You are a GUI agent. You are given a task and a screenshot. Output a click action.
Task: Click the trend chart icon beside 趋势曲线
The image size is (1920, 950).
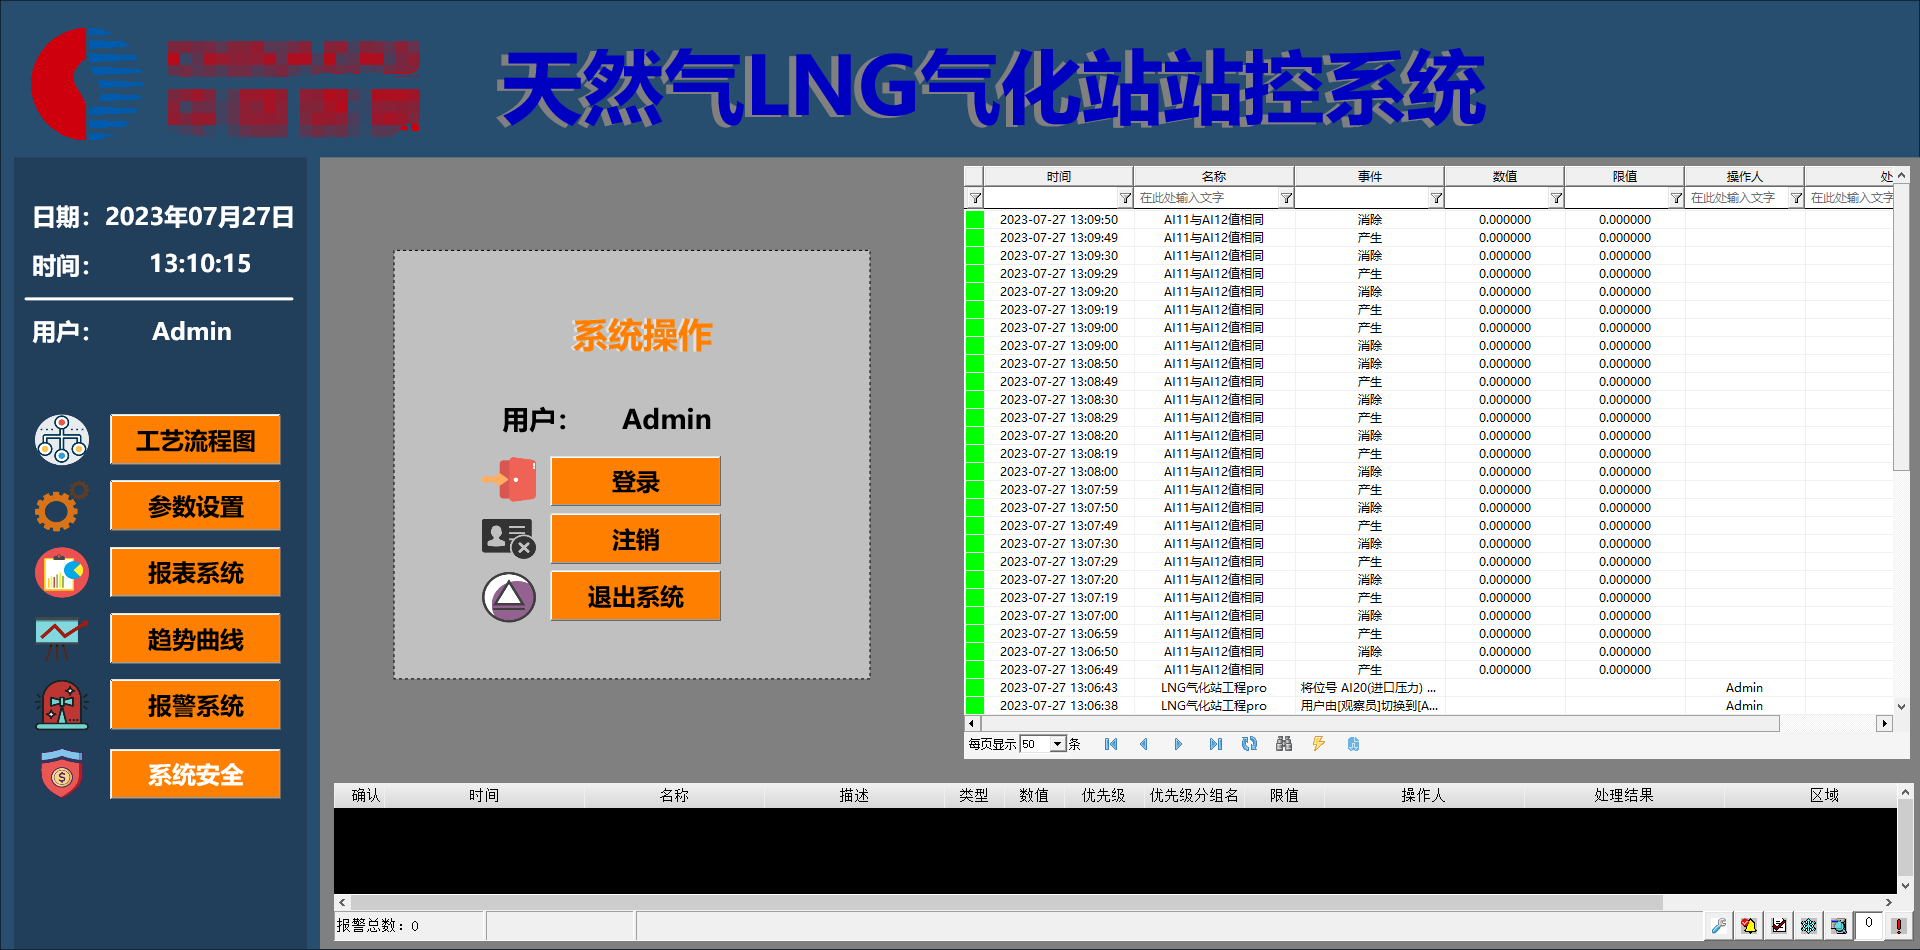point(60,638)
